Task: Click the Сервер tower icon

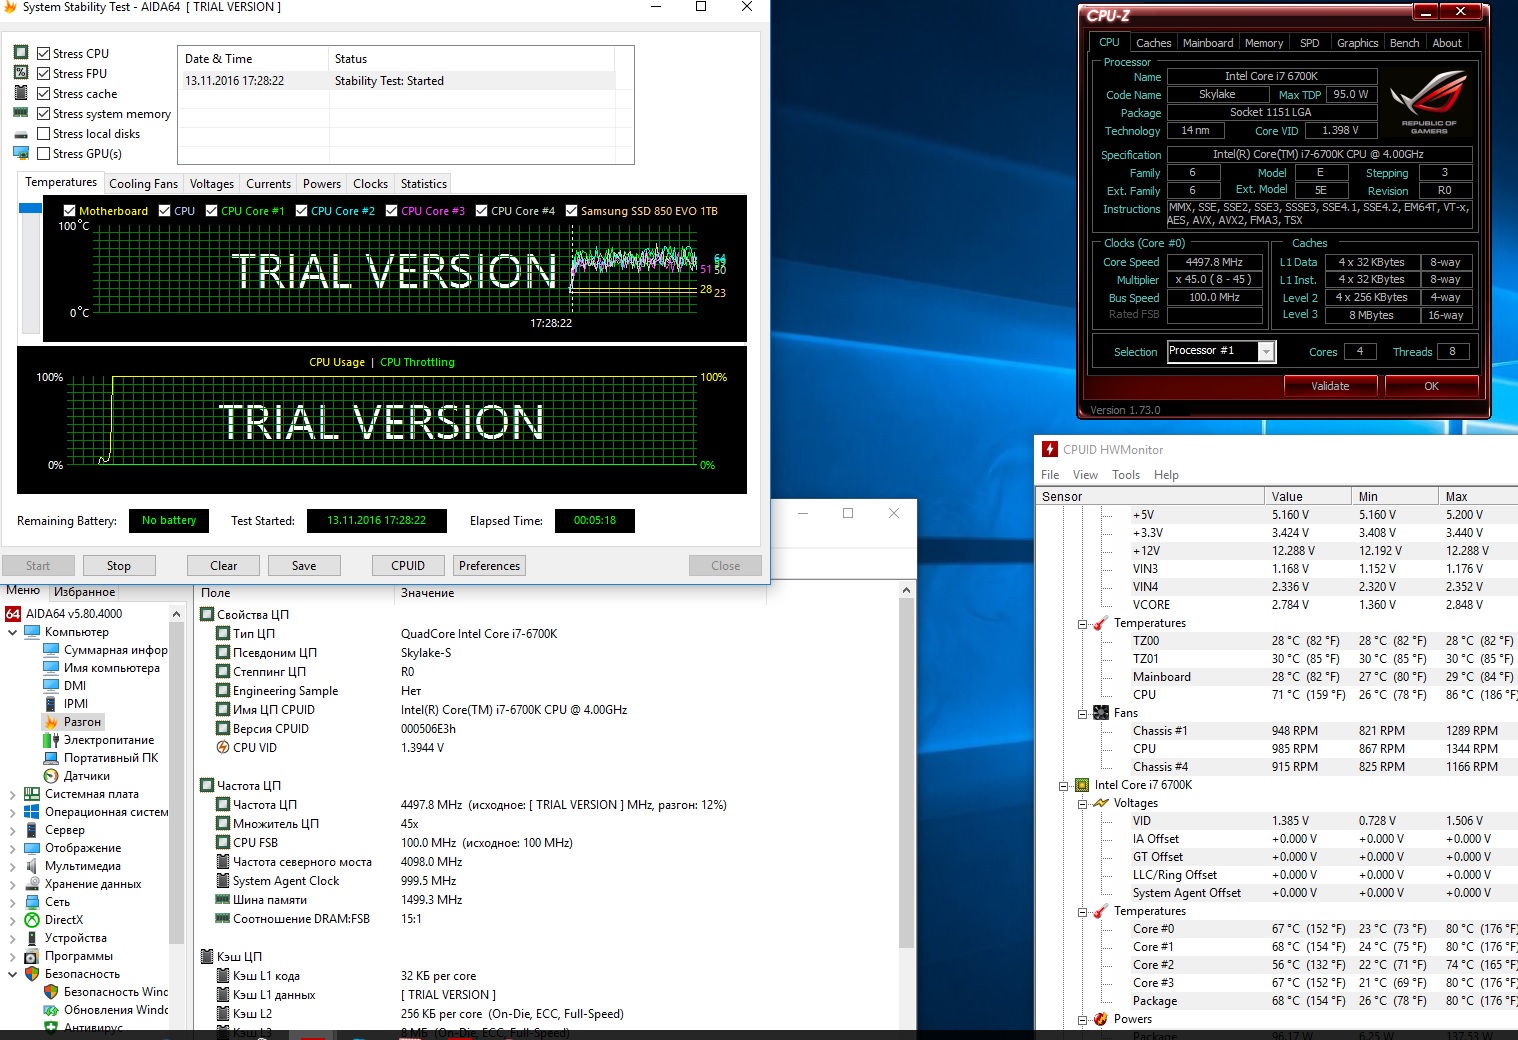Action: pos(32,830)
